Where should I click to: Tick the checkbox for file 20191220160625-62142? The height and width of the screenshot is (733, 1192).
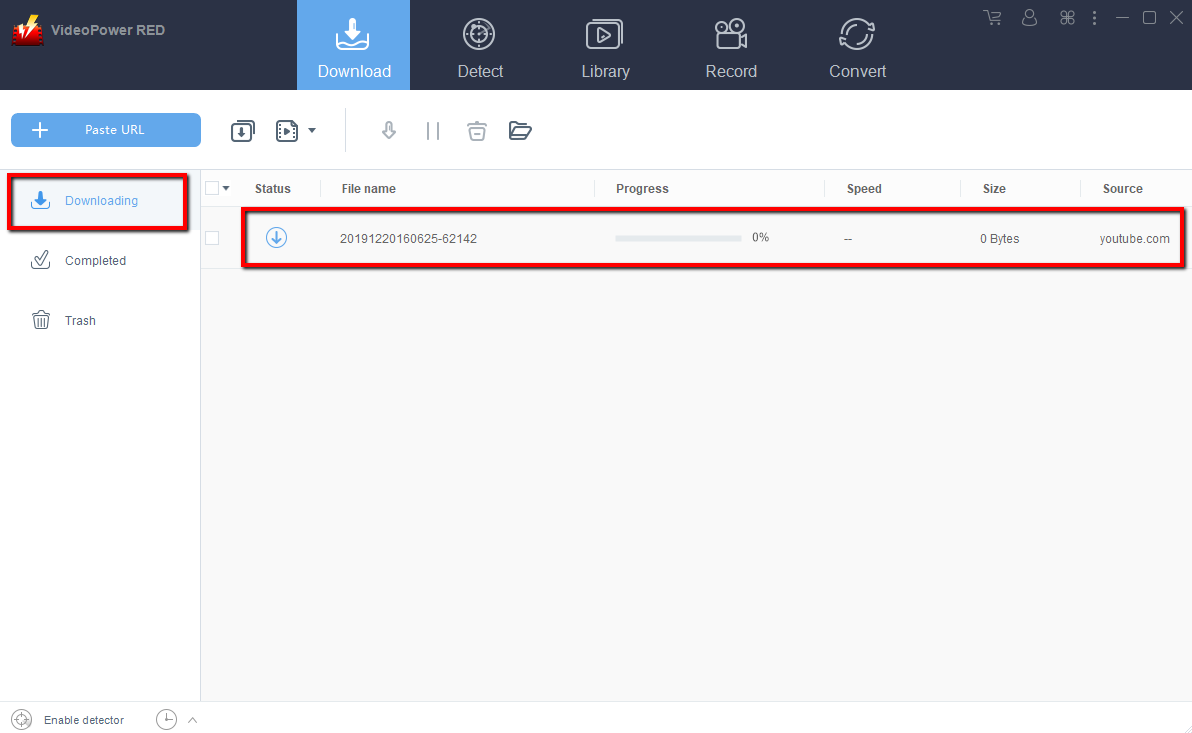click(x=212, y=238)
